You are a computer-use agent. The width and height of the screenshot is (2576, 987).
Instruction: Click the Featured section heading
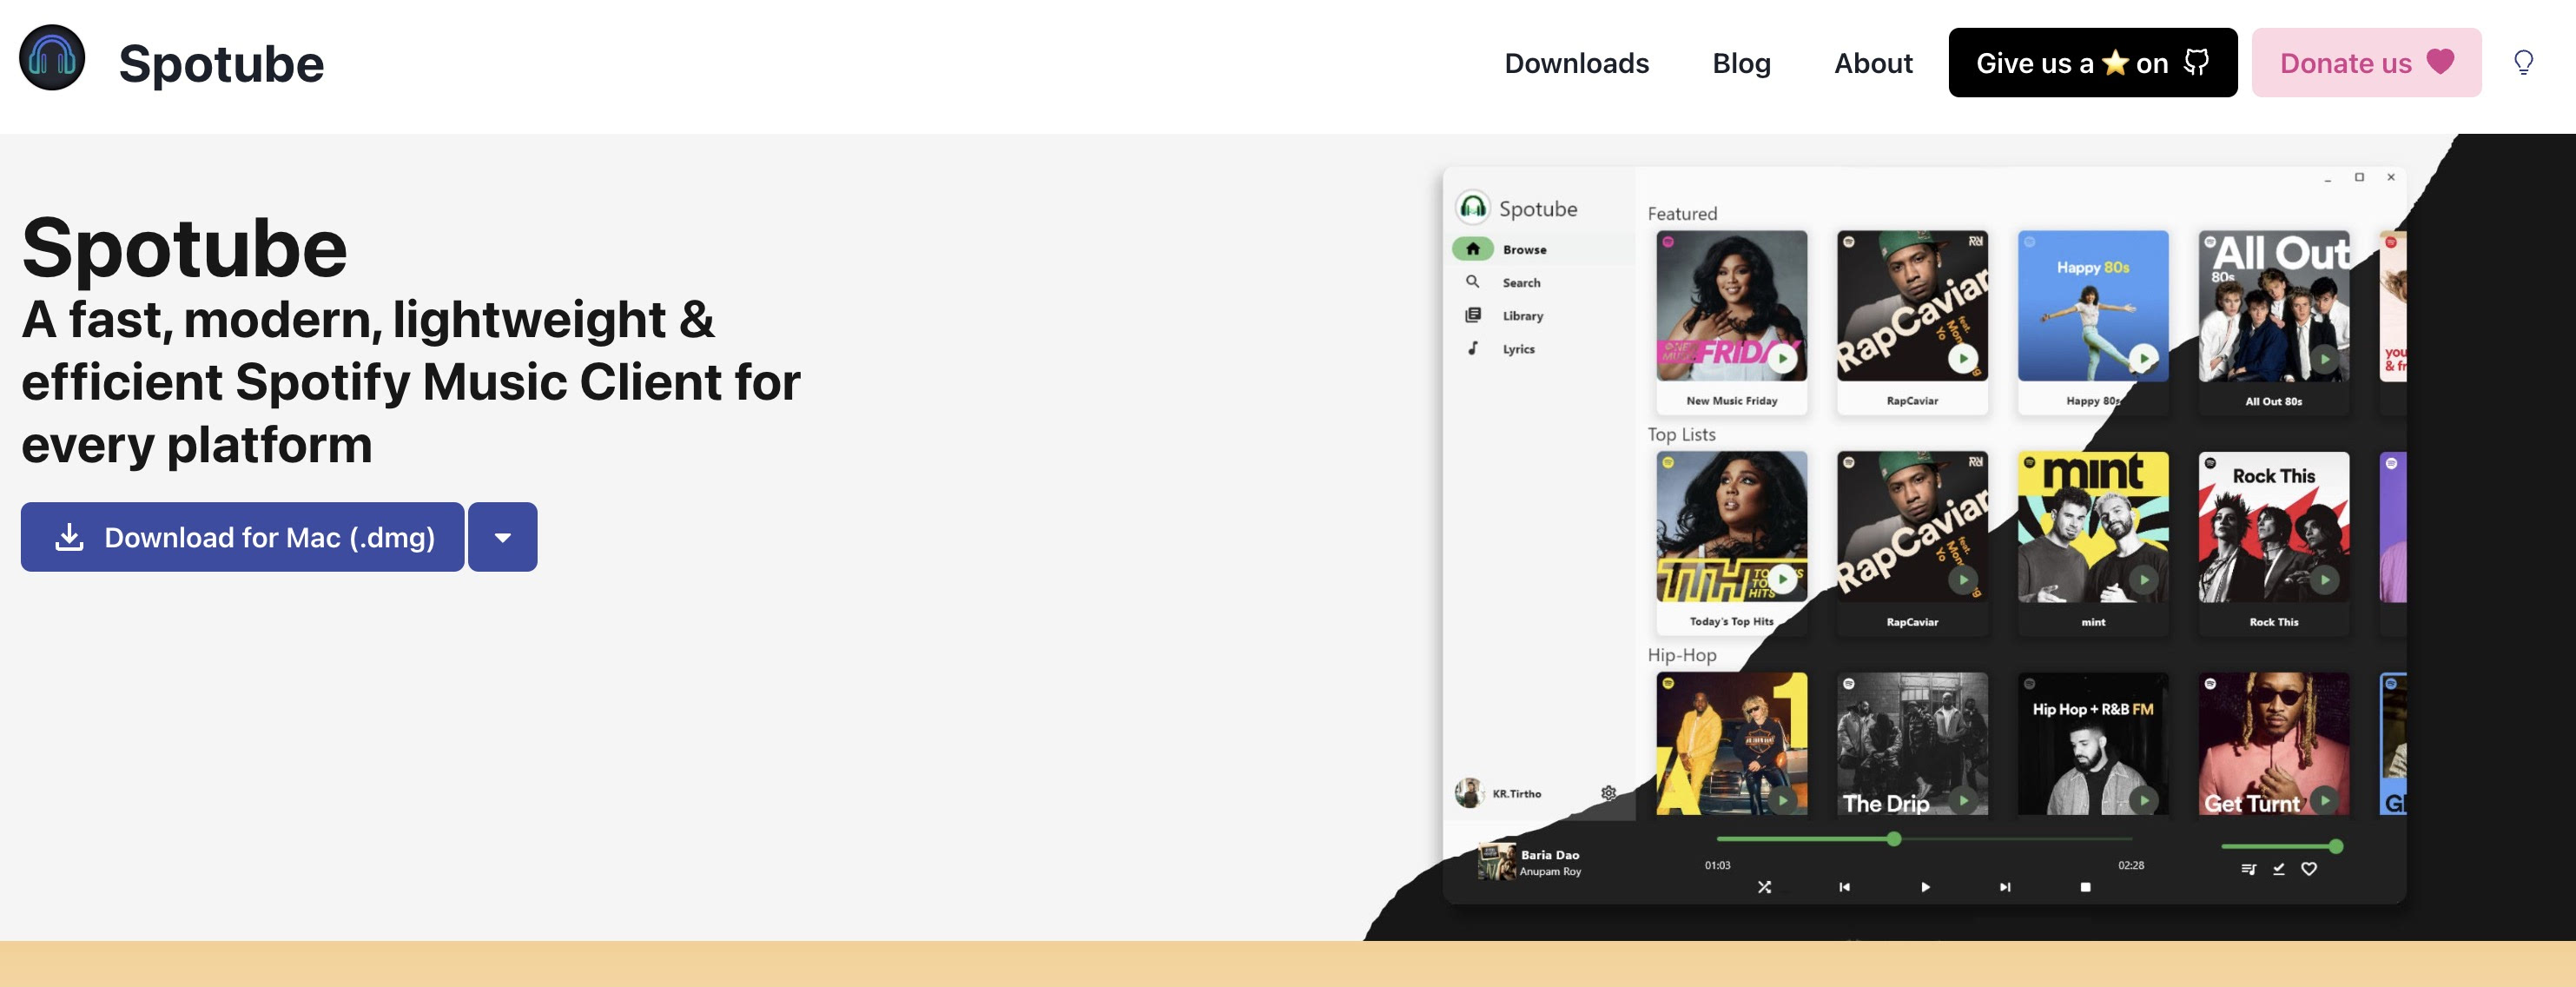pyautogui.click(x=1682, y=214)
